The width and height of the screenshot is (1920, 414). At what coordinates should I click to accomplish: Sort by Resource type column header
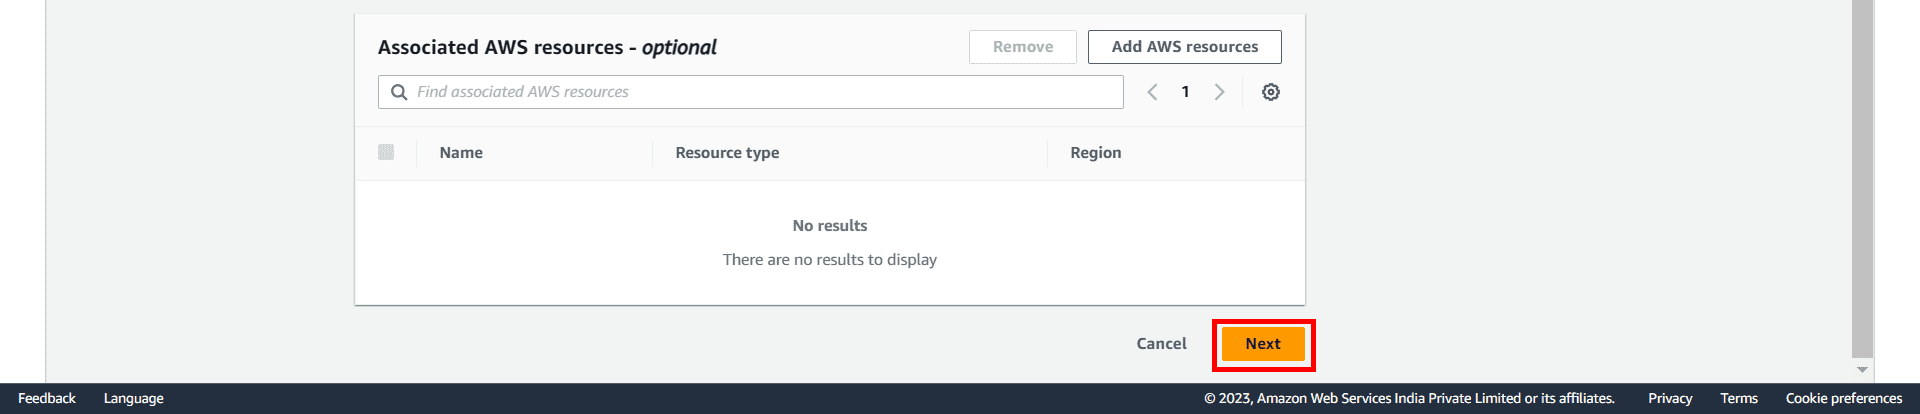(x=727, y=153)
